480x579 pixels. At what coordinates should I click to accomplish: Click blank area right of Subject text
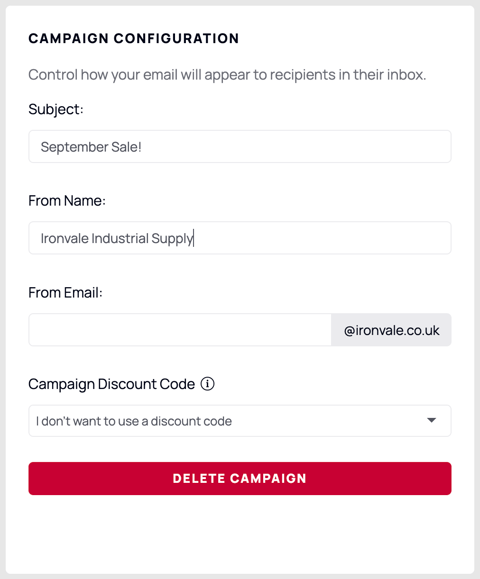295,147
